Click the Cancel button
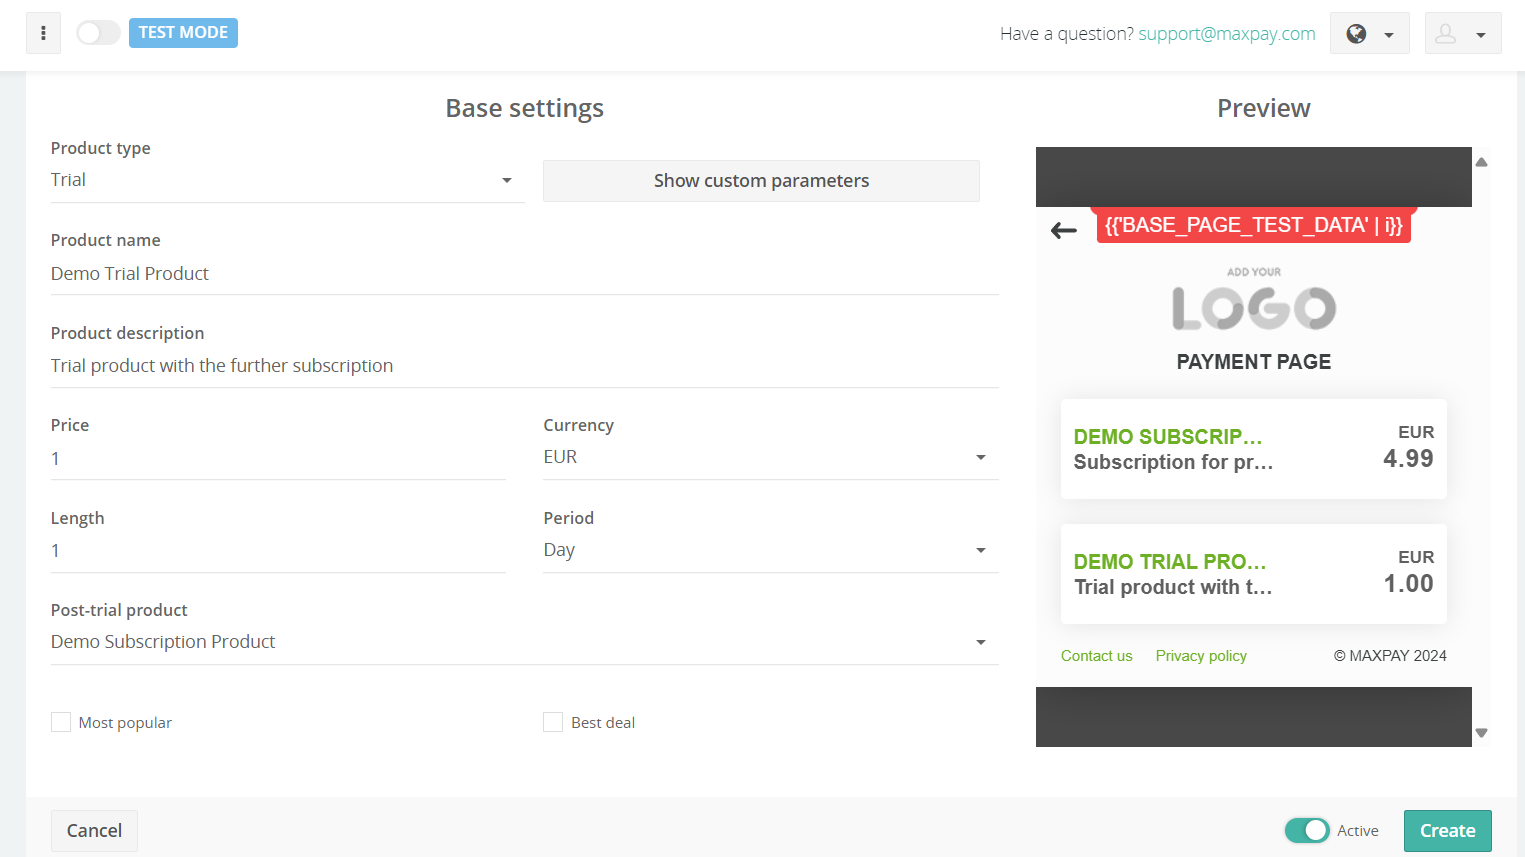1525x857 pixels. (x=94, y=831)
